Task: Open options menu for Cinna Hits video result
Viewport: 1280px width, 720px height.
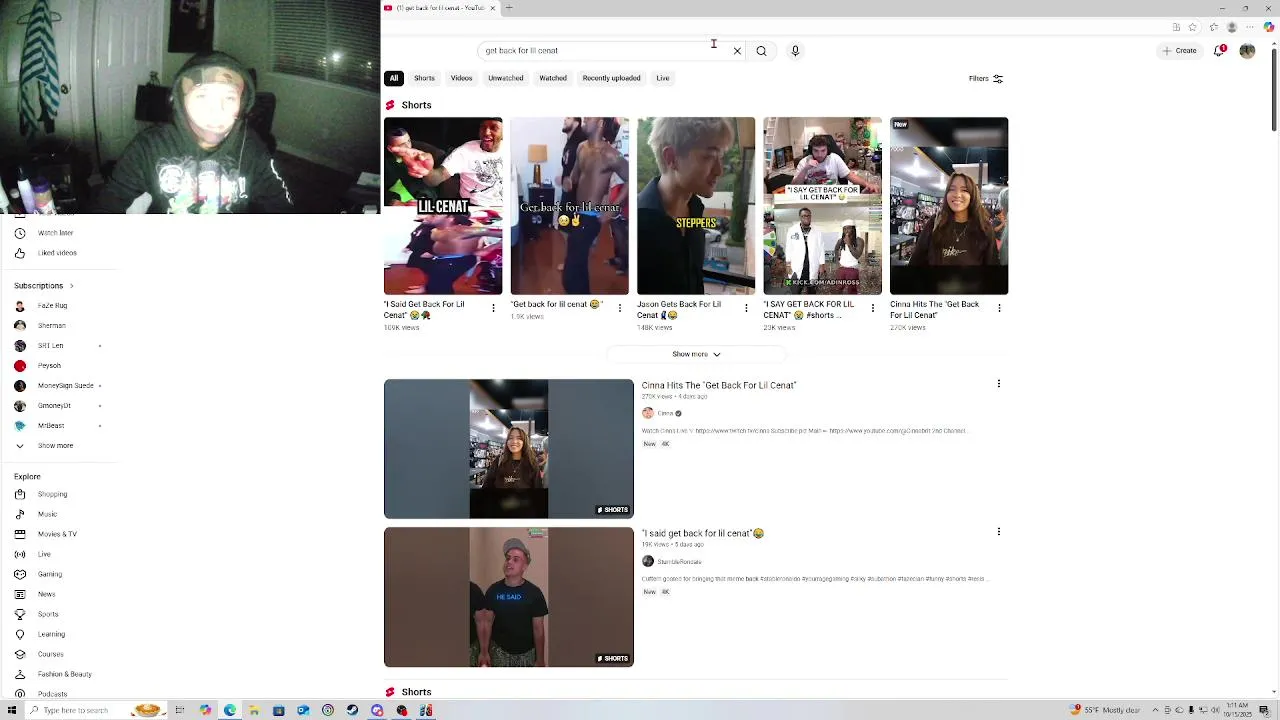Action: point(998,384)
